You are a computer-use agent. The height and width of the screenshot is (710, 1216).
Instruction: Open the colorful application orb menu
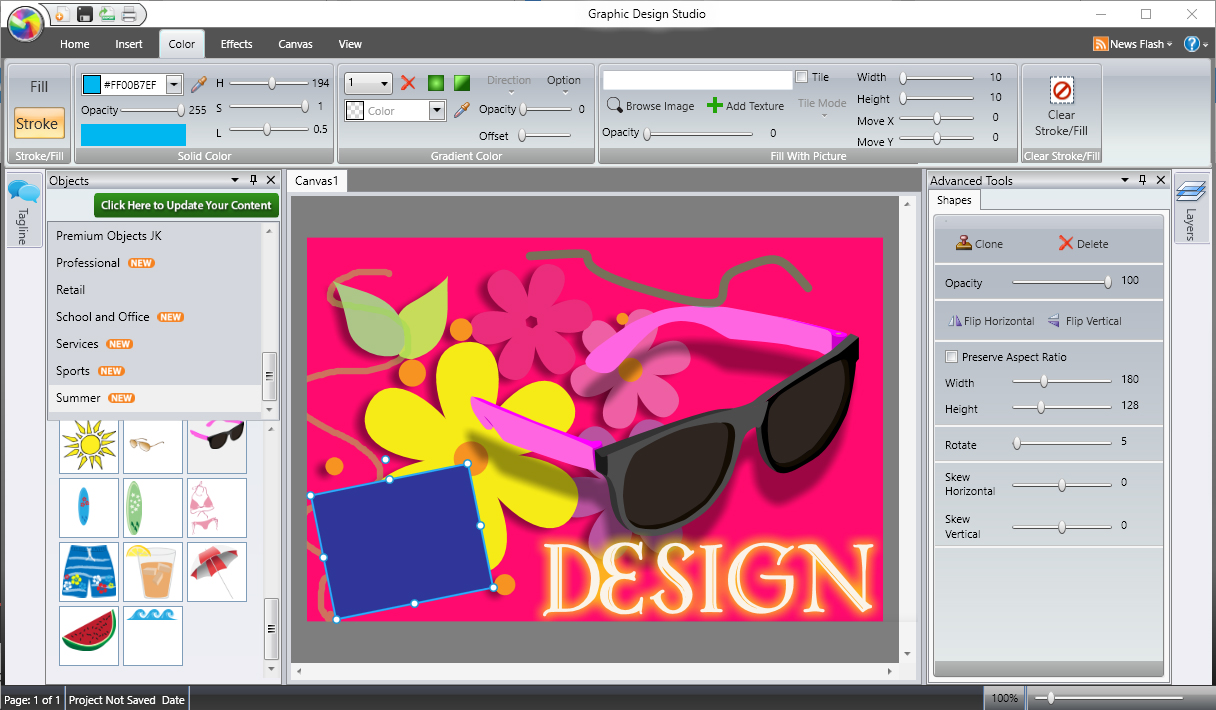(x=25, y=23)
